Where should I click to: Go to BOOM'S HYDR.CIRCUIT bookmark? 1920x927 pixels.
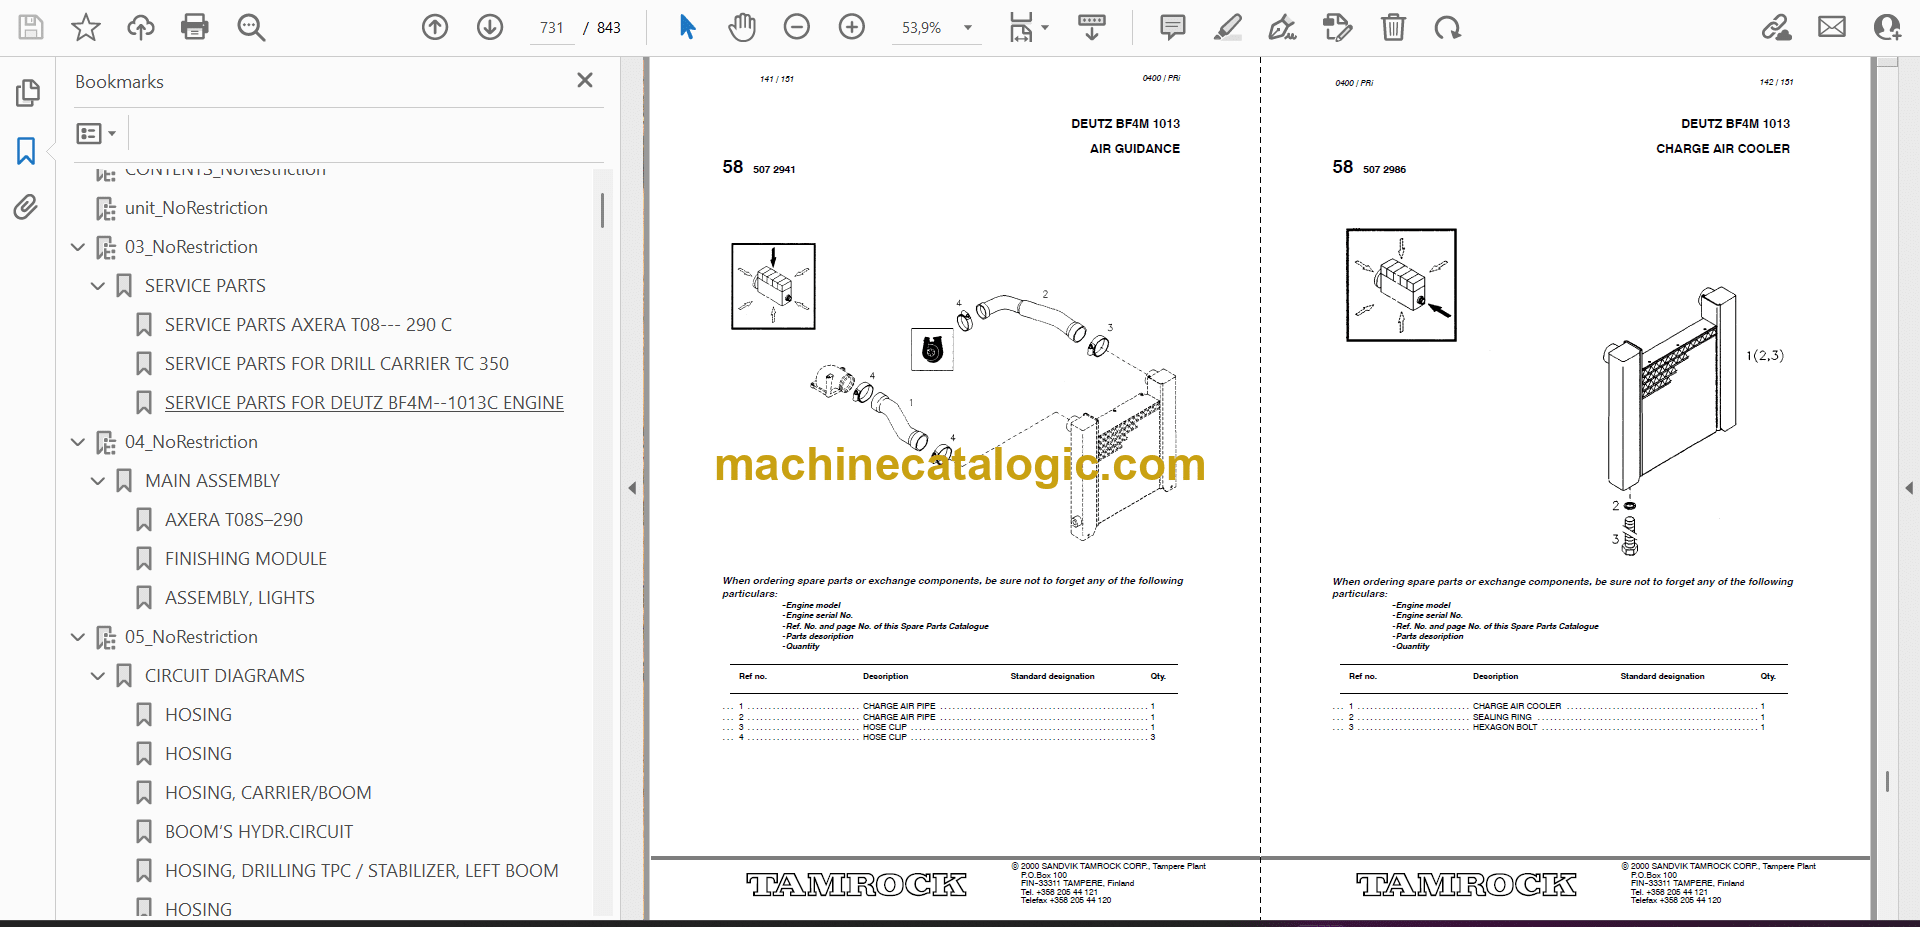259,832
